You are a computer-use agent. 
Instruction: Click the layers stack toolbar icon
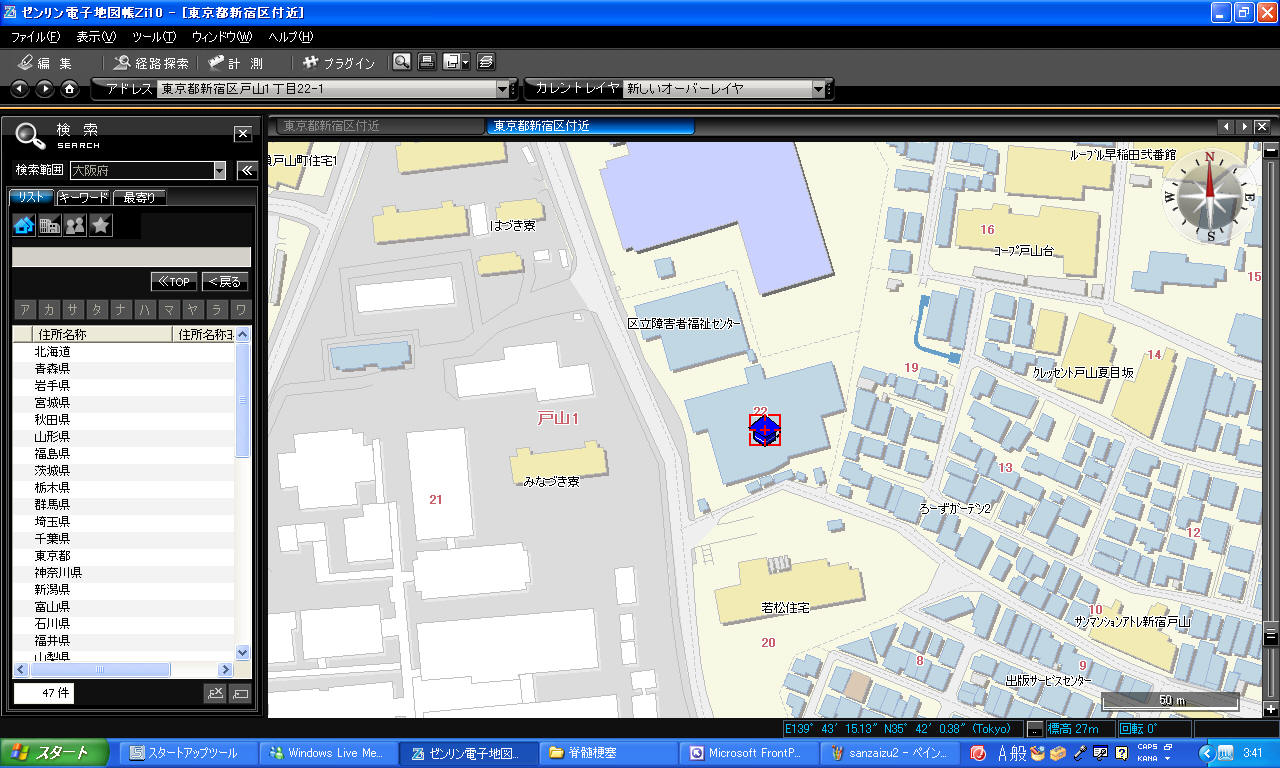point(486,62)
